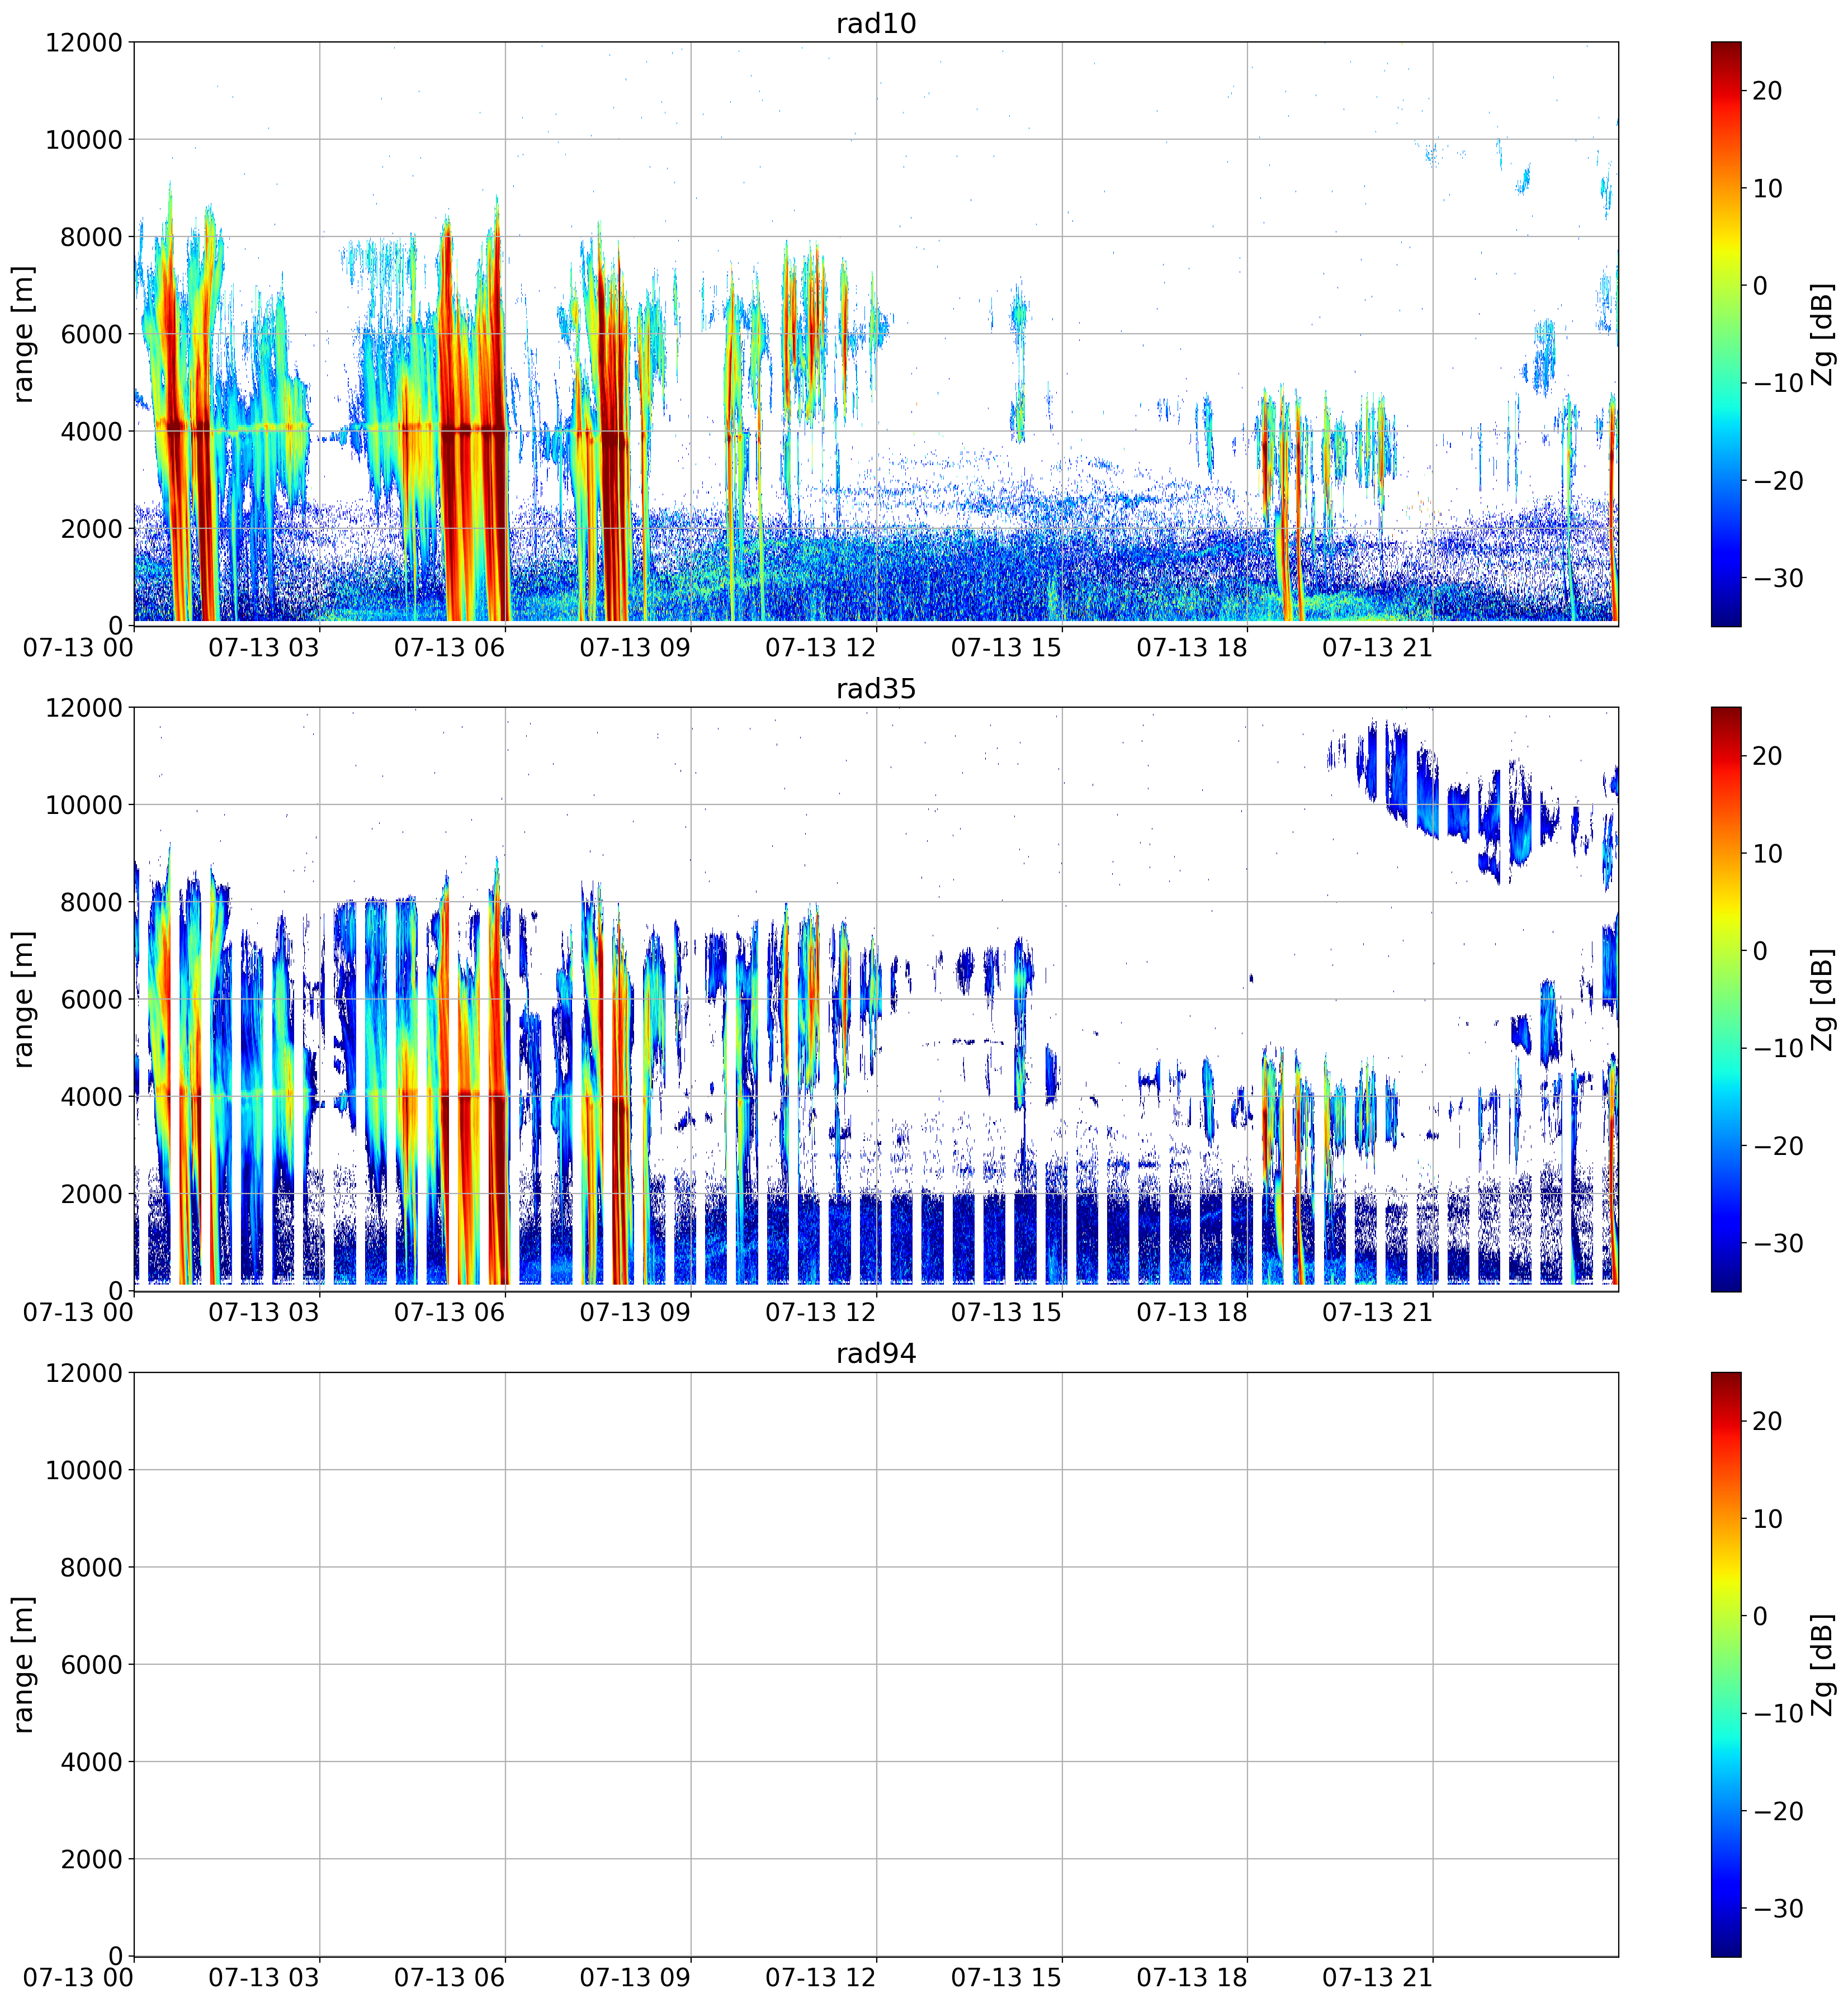Click the rad94 range [m] axis label
Viewport: 1848px width, 2003px height.
23,1664
